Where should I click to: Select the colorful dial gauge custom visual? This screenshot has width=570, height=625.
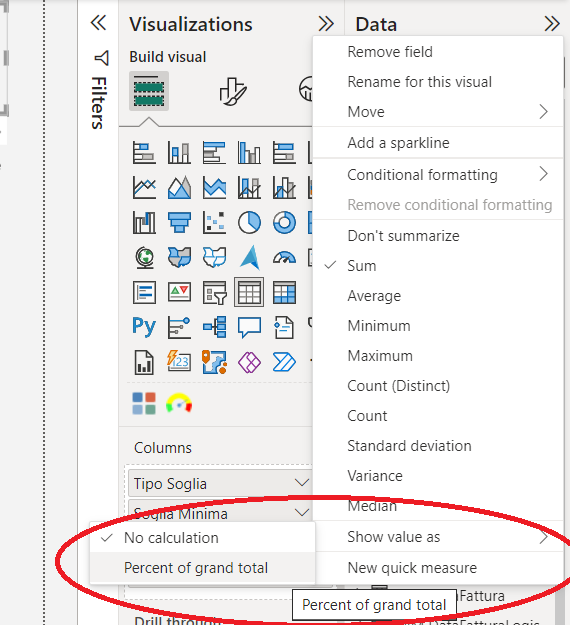coord(179,403)
